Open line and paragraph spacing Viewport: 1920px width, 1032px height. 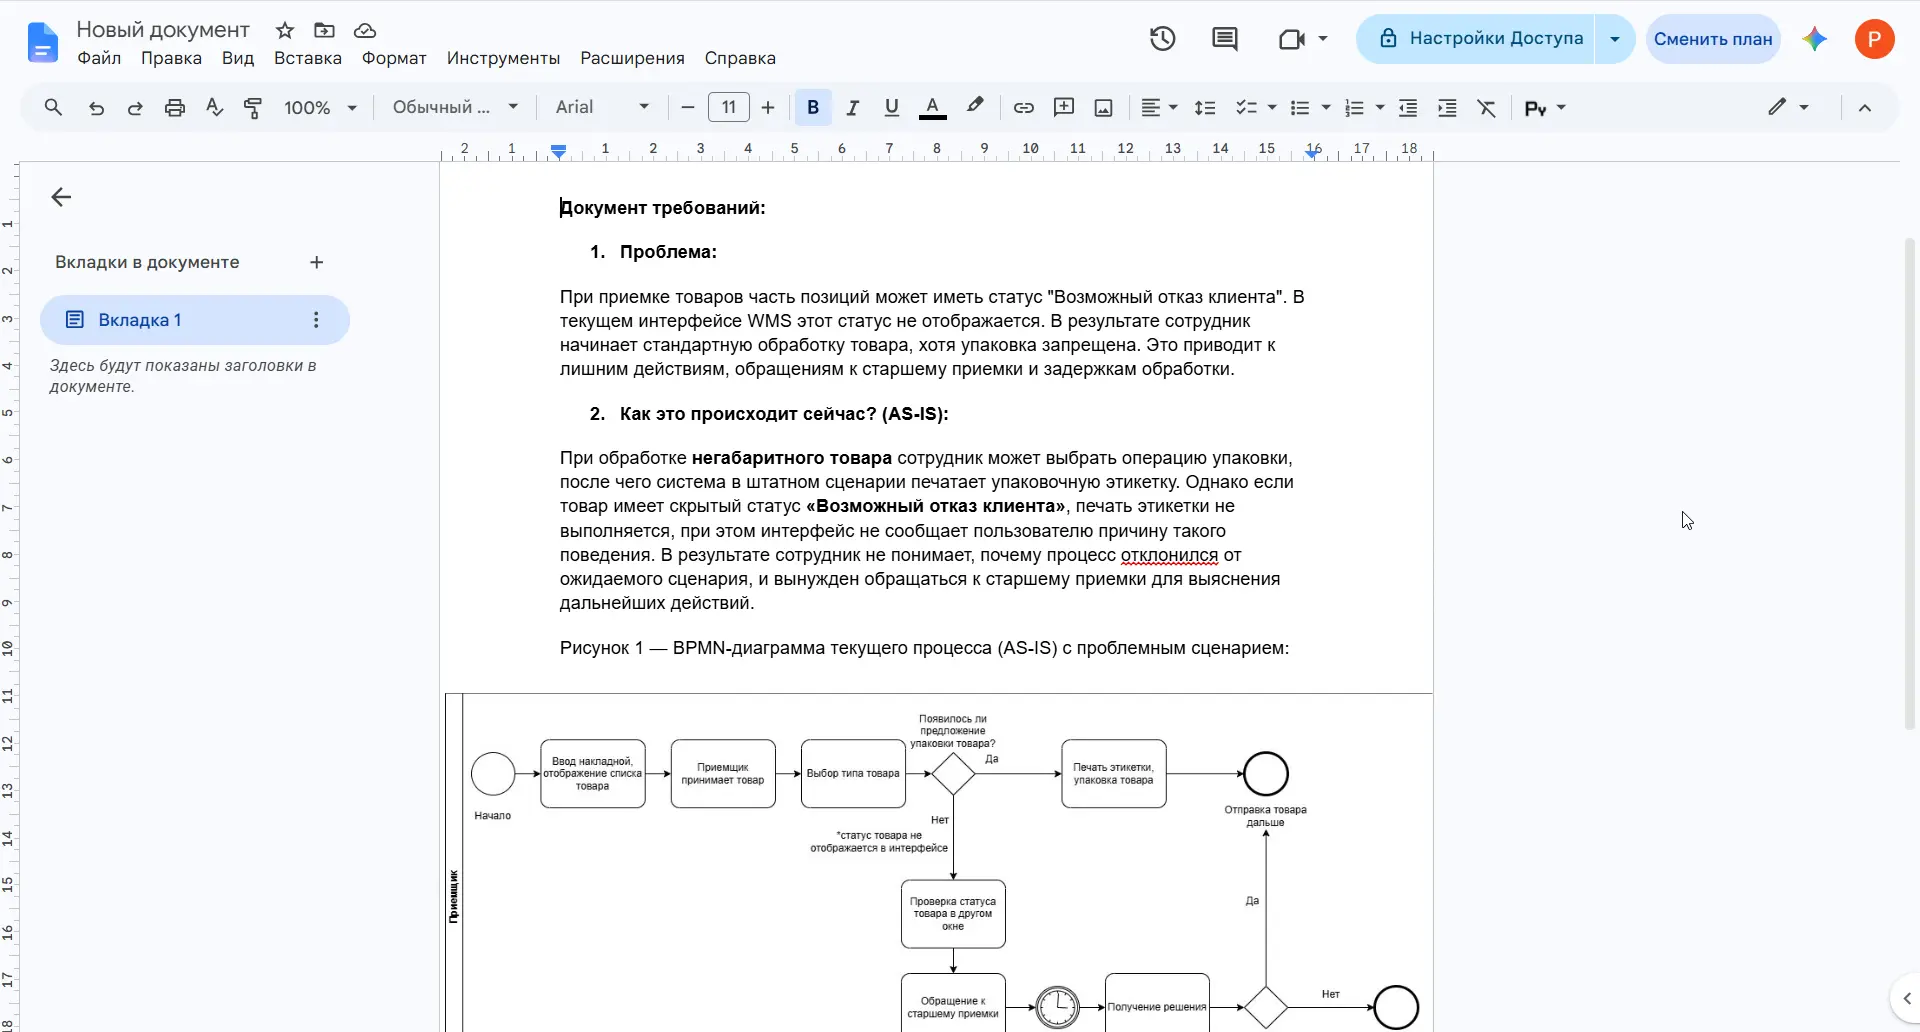click(1205, 107)
